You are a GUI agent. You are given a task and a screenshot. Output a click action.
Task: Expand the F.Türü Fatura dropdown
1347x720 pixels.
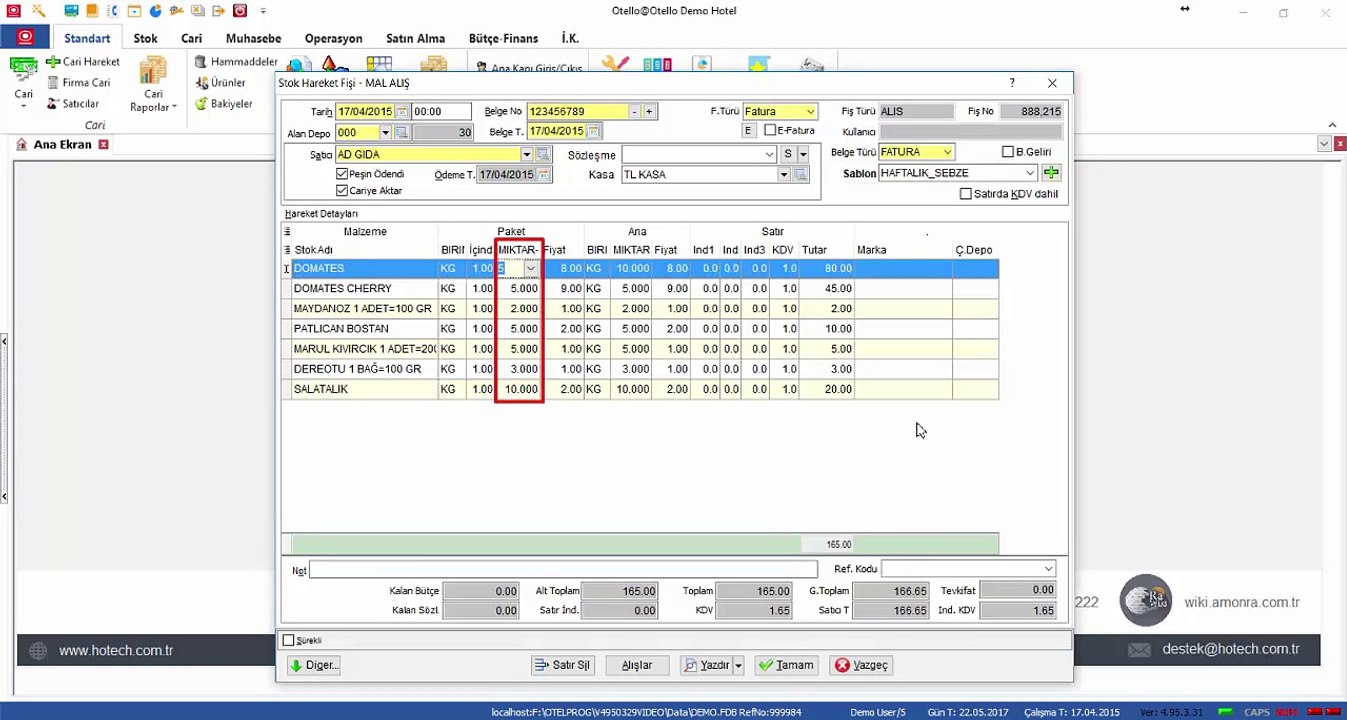pos(810,112)
